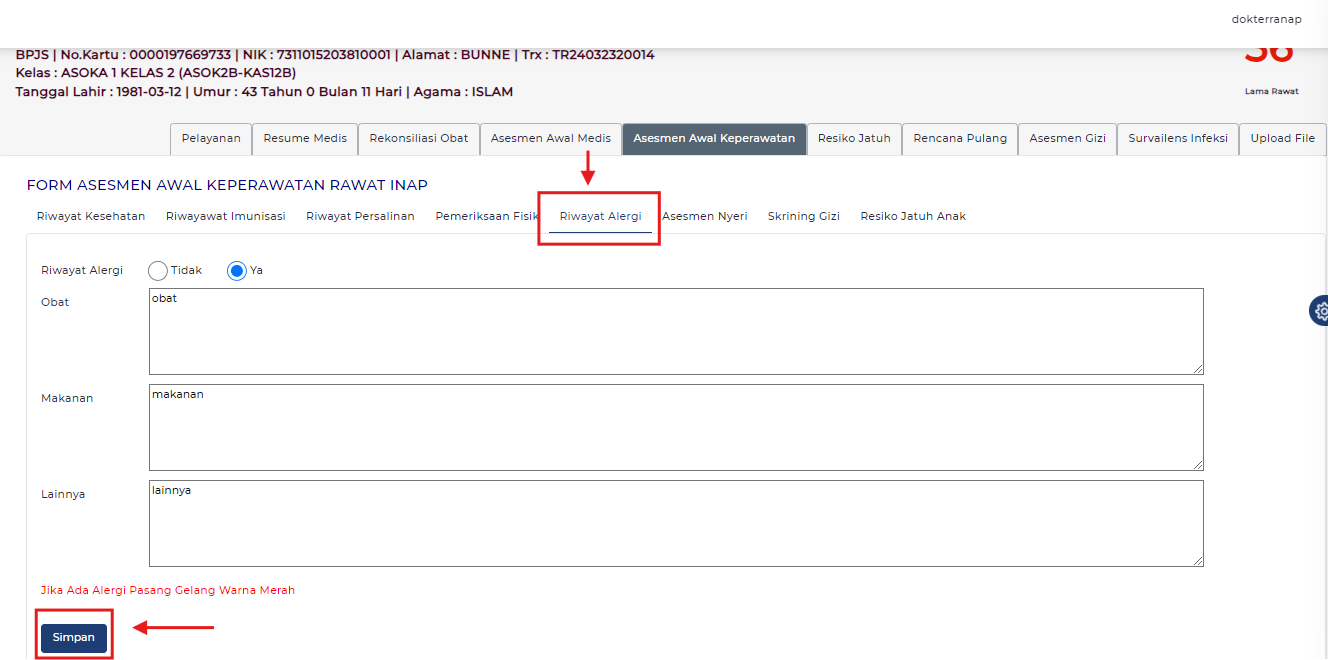Screen dimensions: 1328x660
Task: Click inside the Makanan text area
Action: tap(676, 428)
